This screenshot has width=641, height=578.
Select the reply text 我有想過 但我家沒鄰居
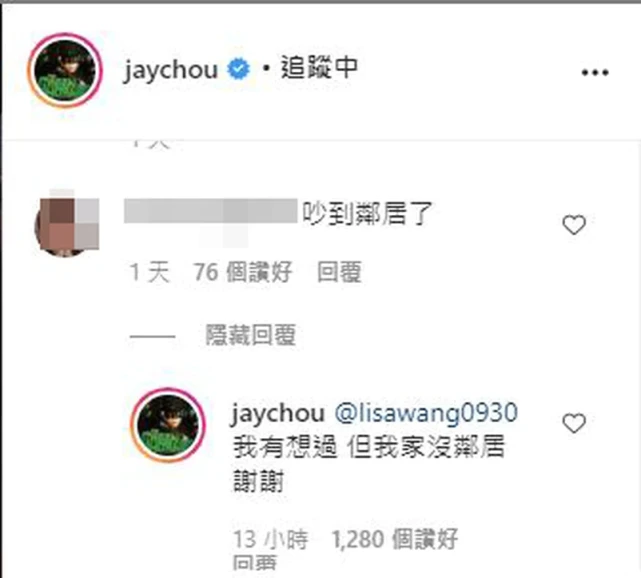[x=369, y=447]
